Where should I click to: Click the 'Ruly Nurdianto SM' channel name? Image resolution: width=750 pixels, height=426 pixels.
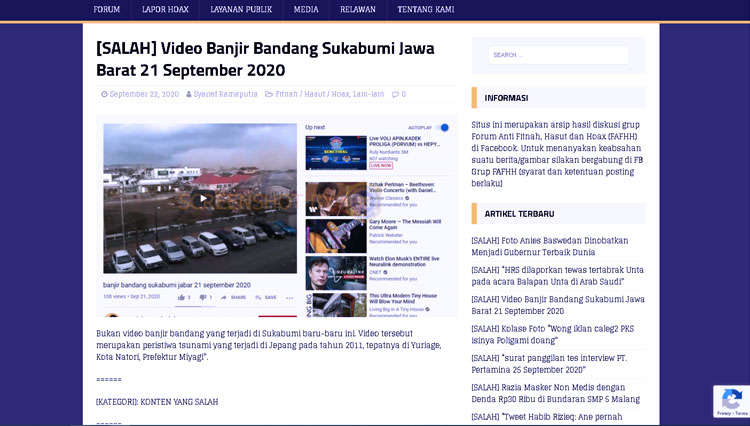tap(388, 152)
